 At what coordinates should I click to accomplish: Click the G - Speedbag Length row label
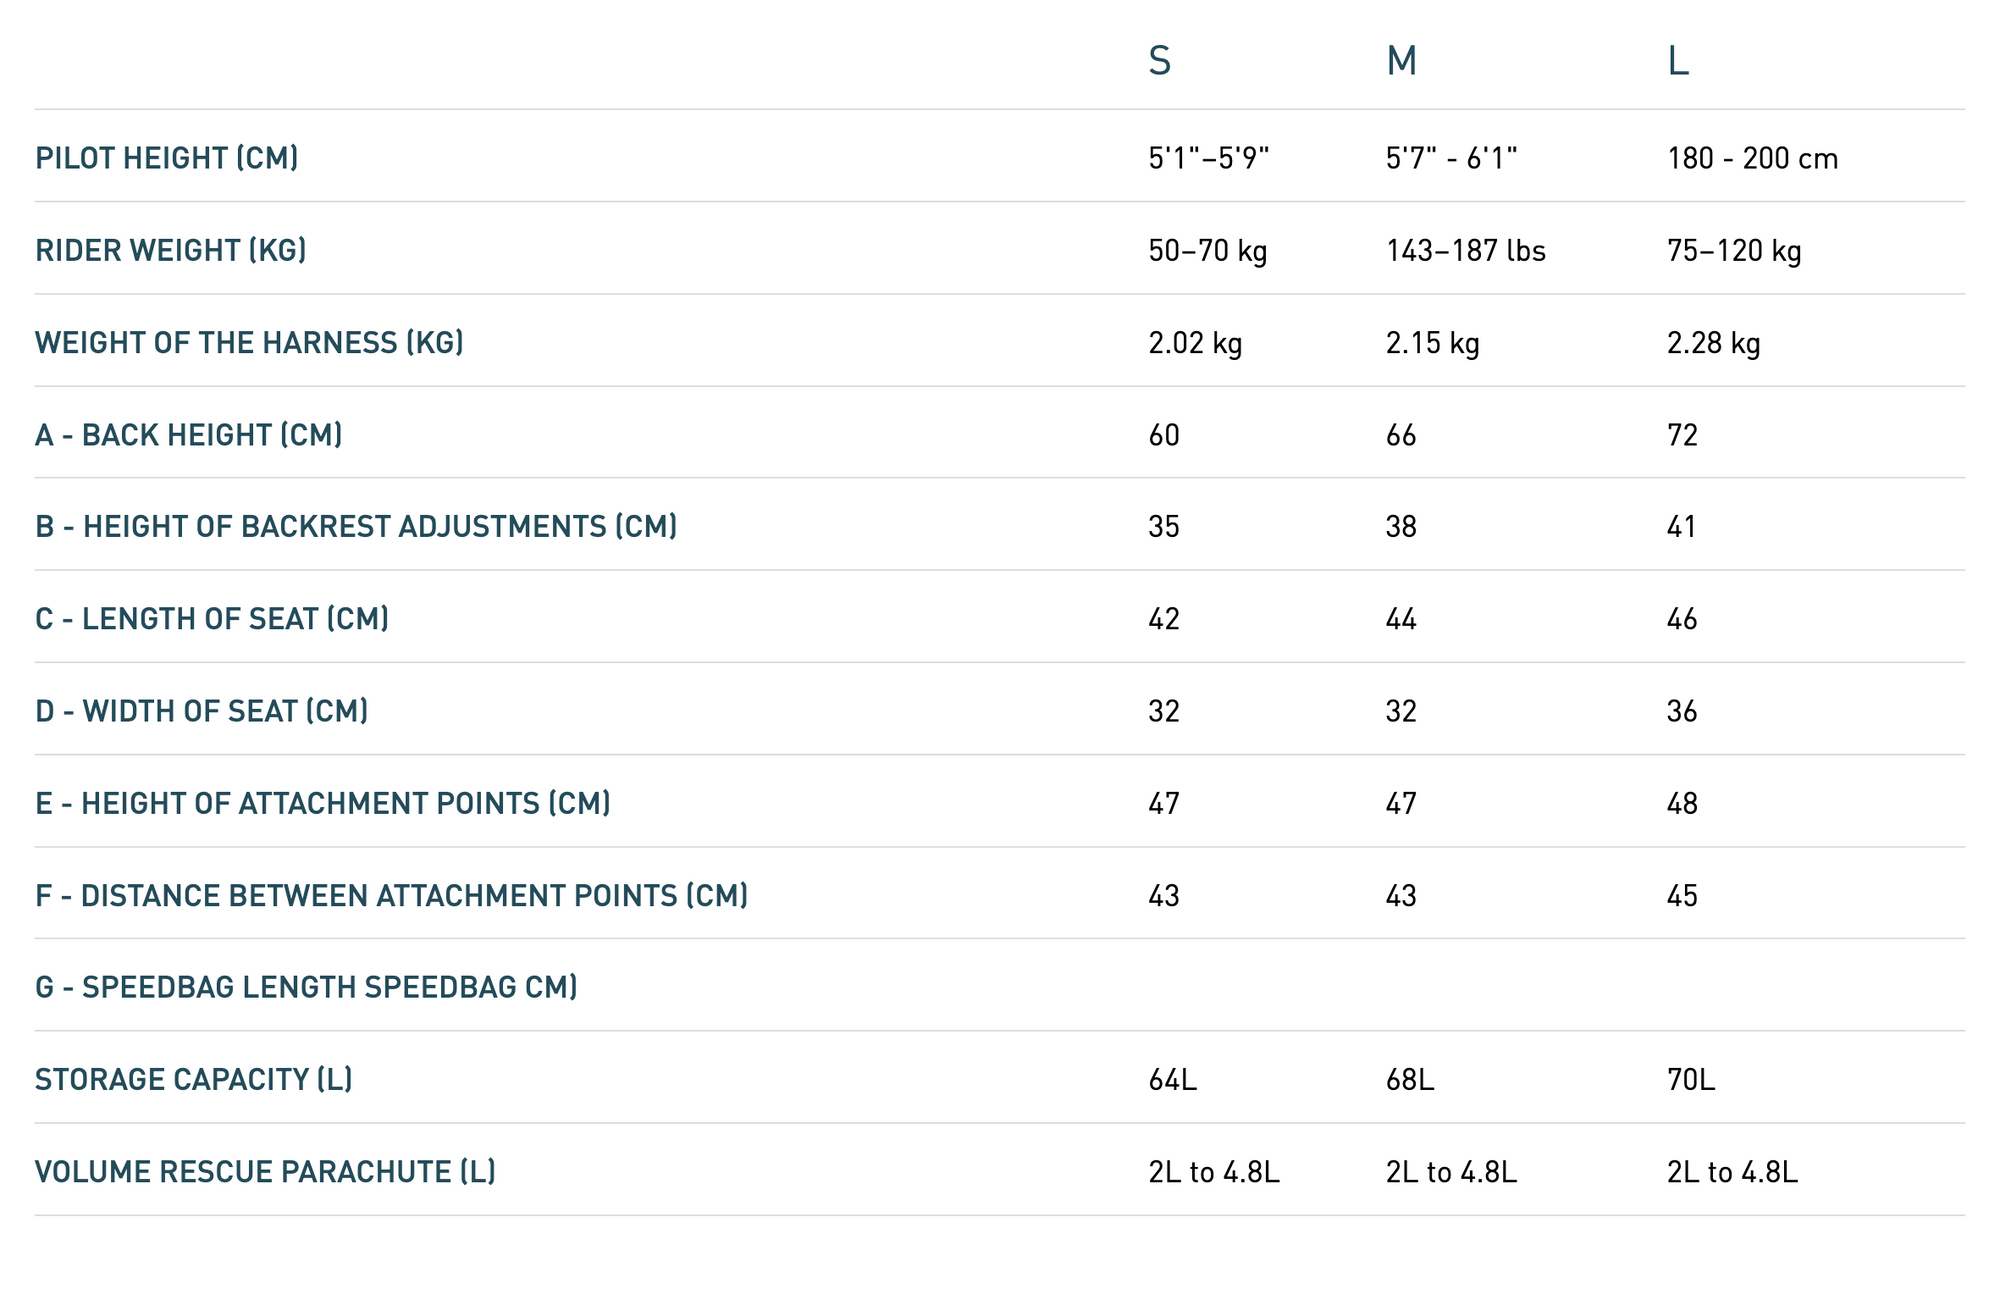point(306,987)
